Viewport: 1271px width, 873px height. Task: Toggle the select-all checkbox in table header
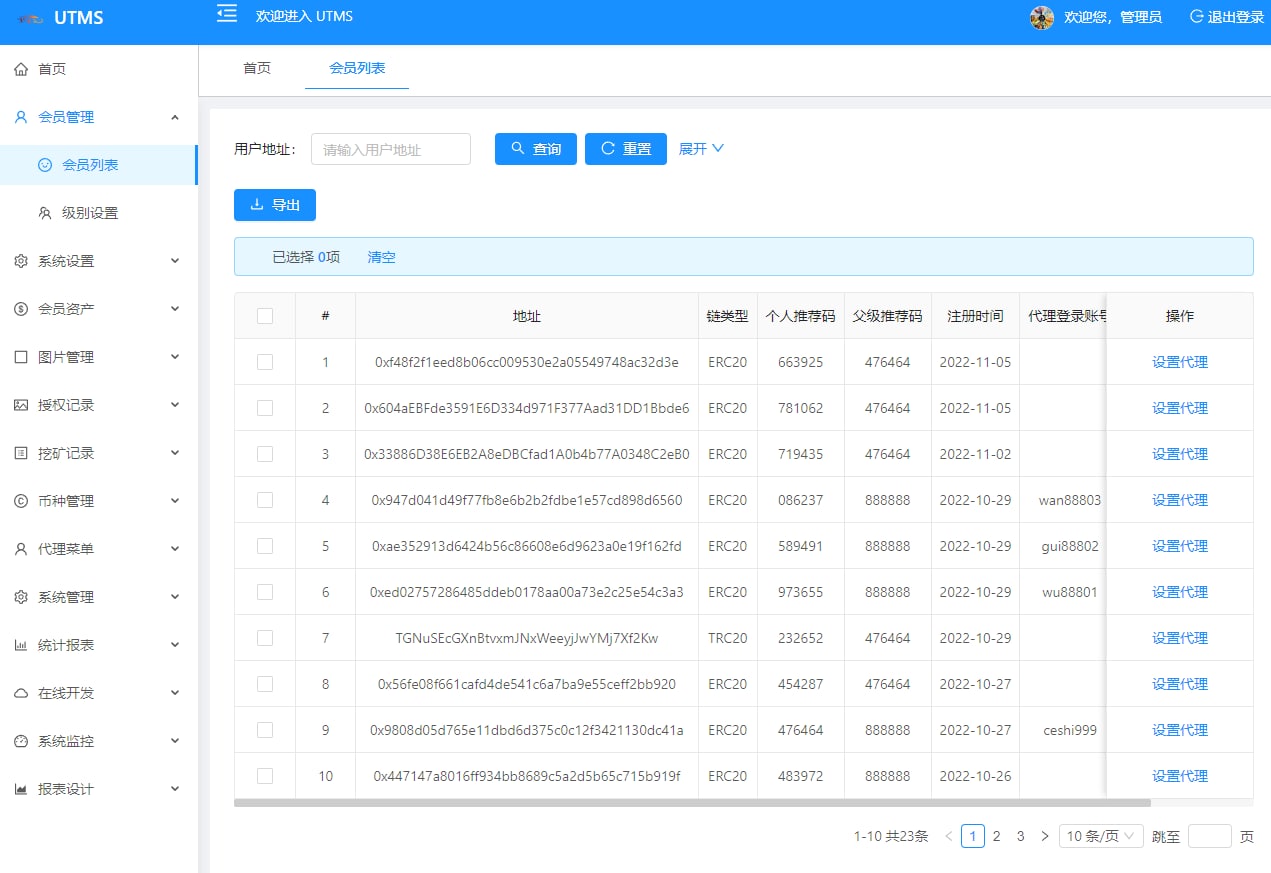tap(265, 316)
